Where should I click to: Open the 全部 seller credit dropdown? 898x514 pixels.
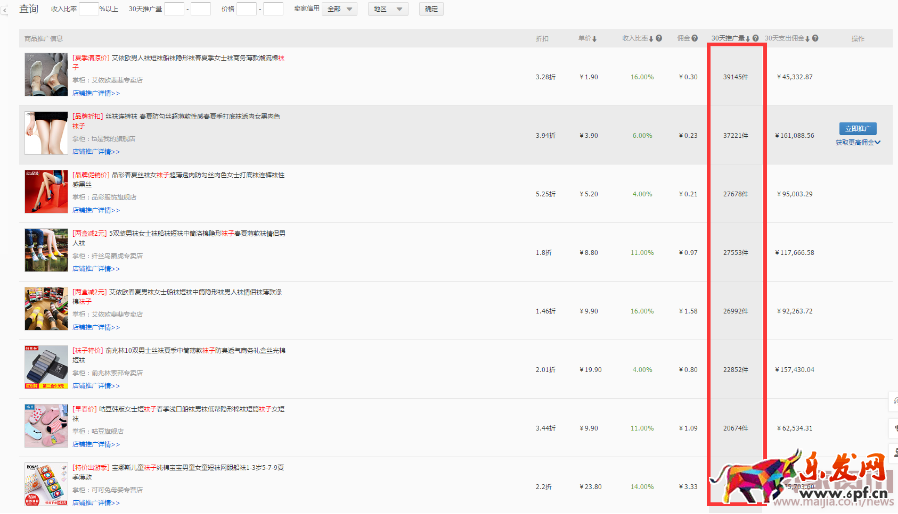click(340, 9)
